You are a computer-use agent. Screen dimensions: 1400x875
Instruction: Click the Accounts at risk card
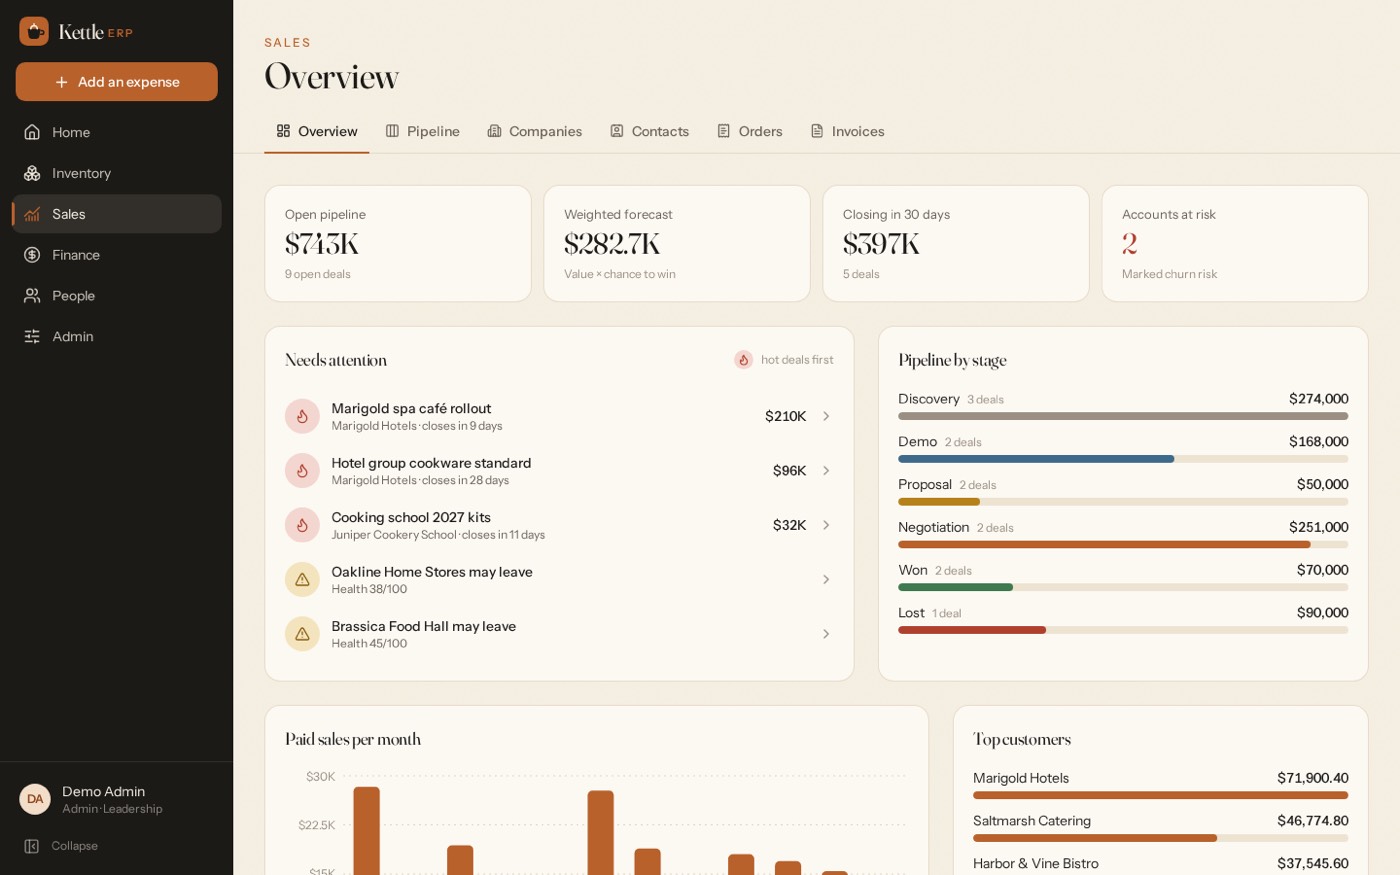click(1235, 244)
